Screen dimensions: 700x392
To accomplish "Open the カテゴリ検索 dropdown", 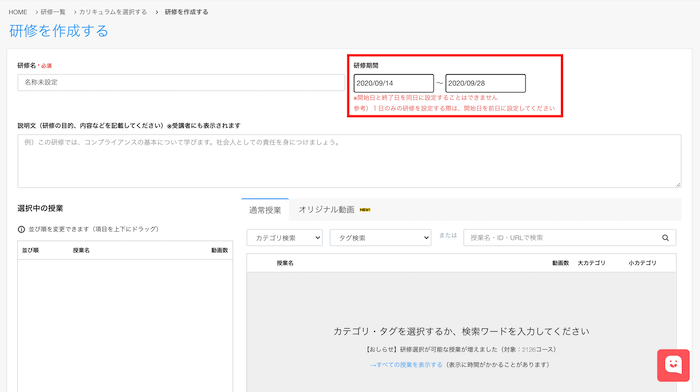I will click(284, 238).
